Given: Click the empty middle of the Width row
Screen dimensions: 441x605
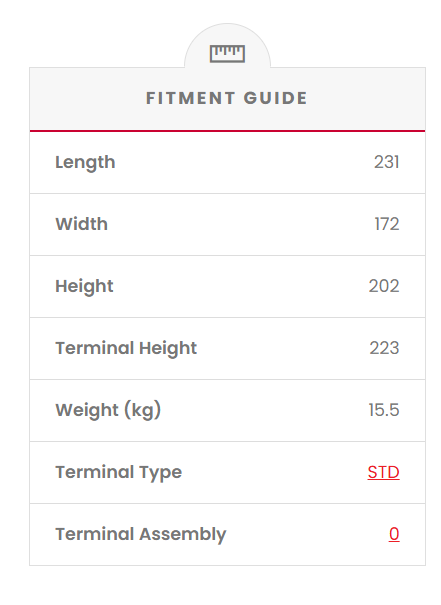Looking at the screenshot, I should (239, 224).
